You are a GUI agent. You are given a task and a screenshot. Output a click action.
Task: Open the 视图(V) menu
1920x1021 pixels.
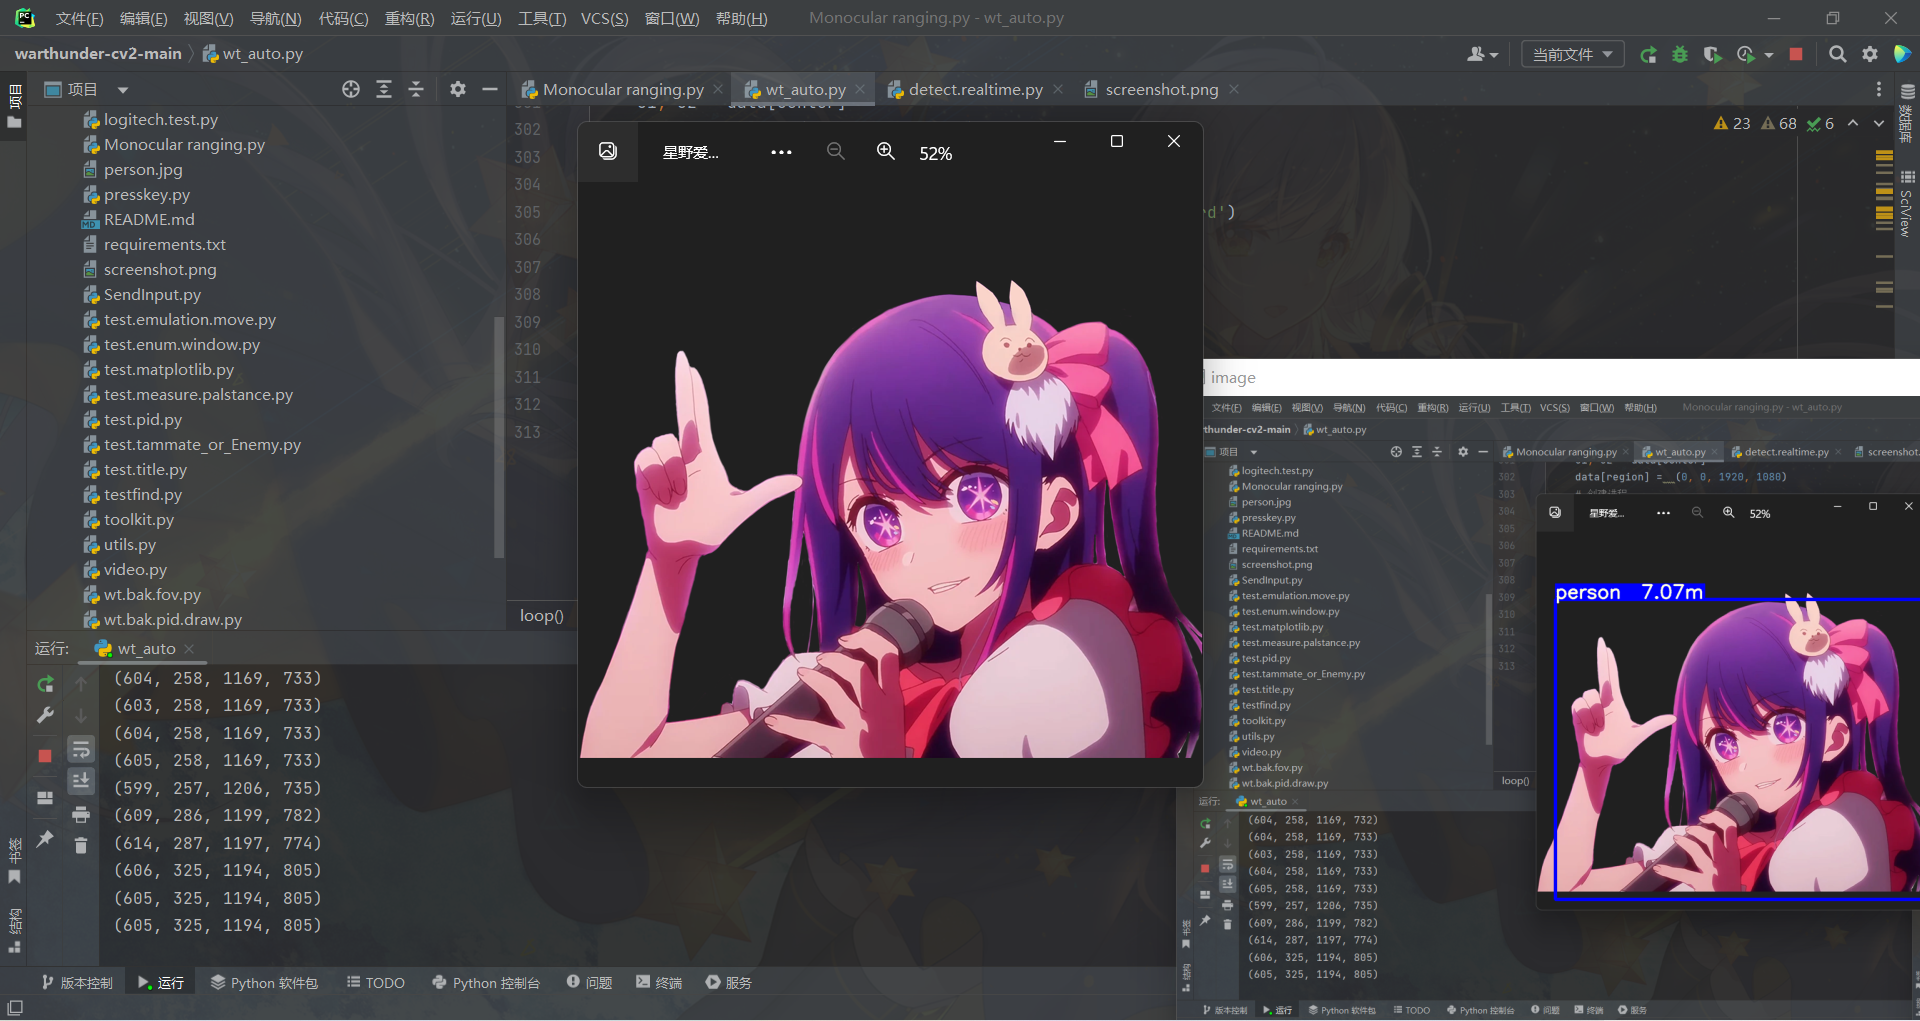coord(209,18)
